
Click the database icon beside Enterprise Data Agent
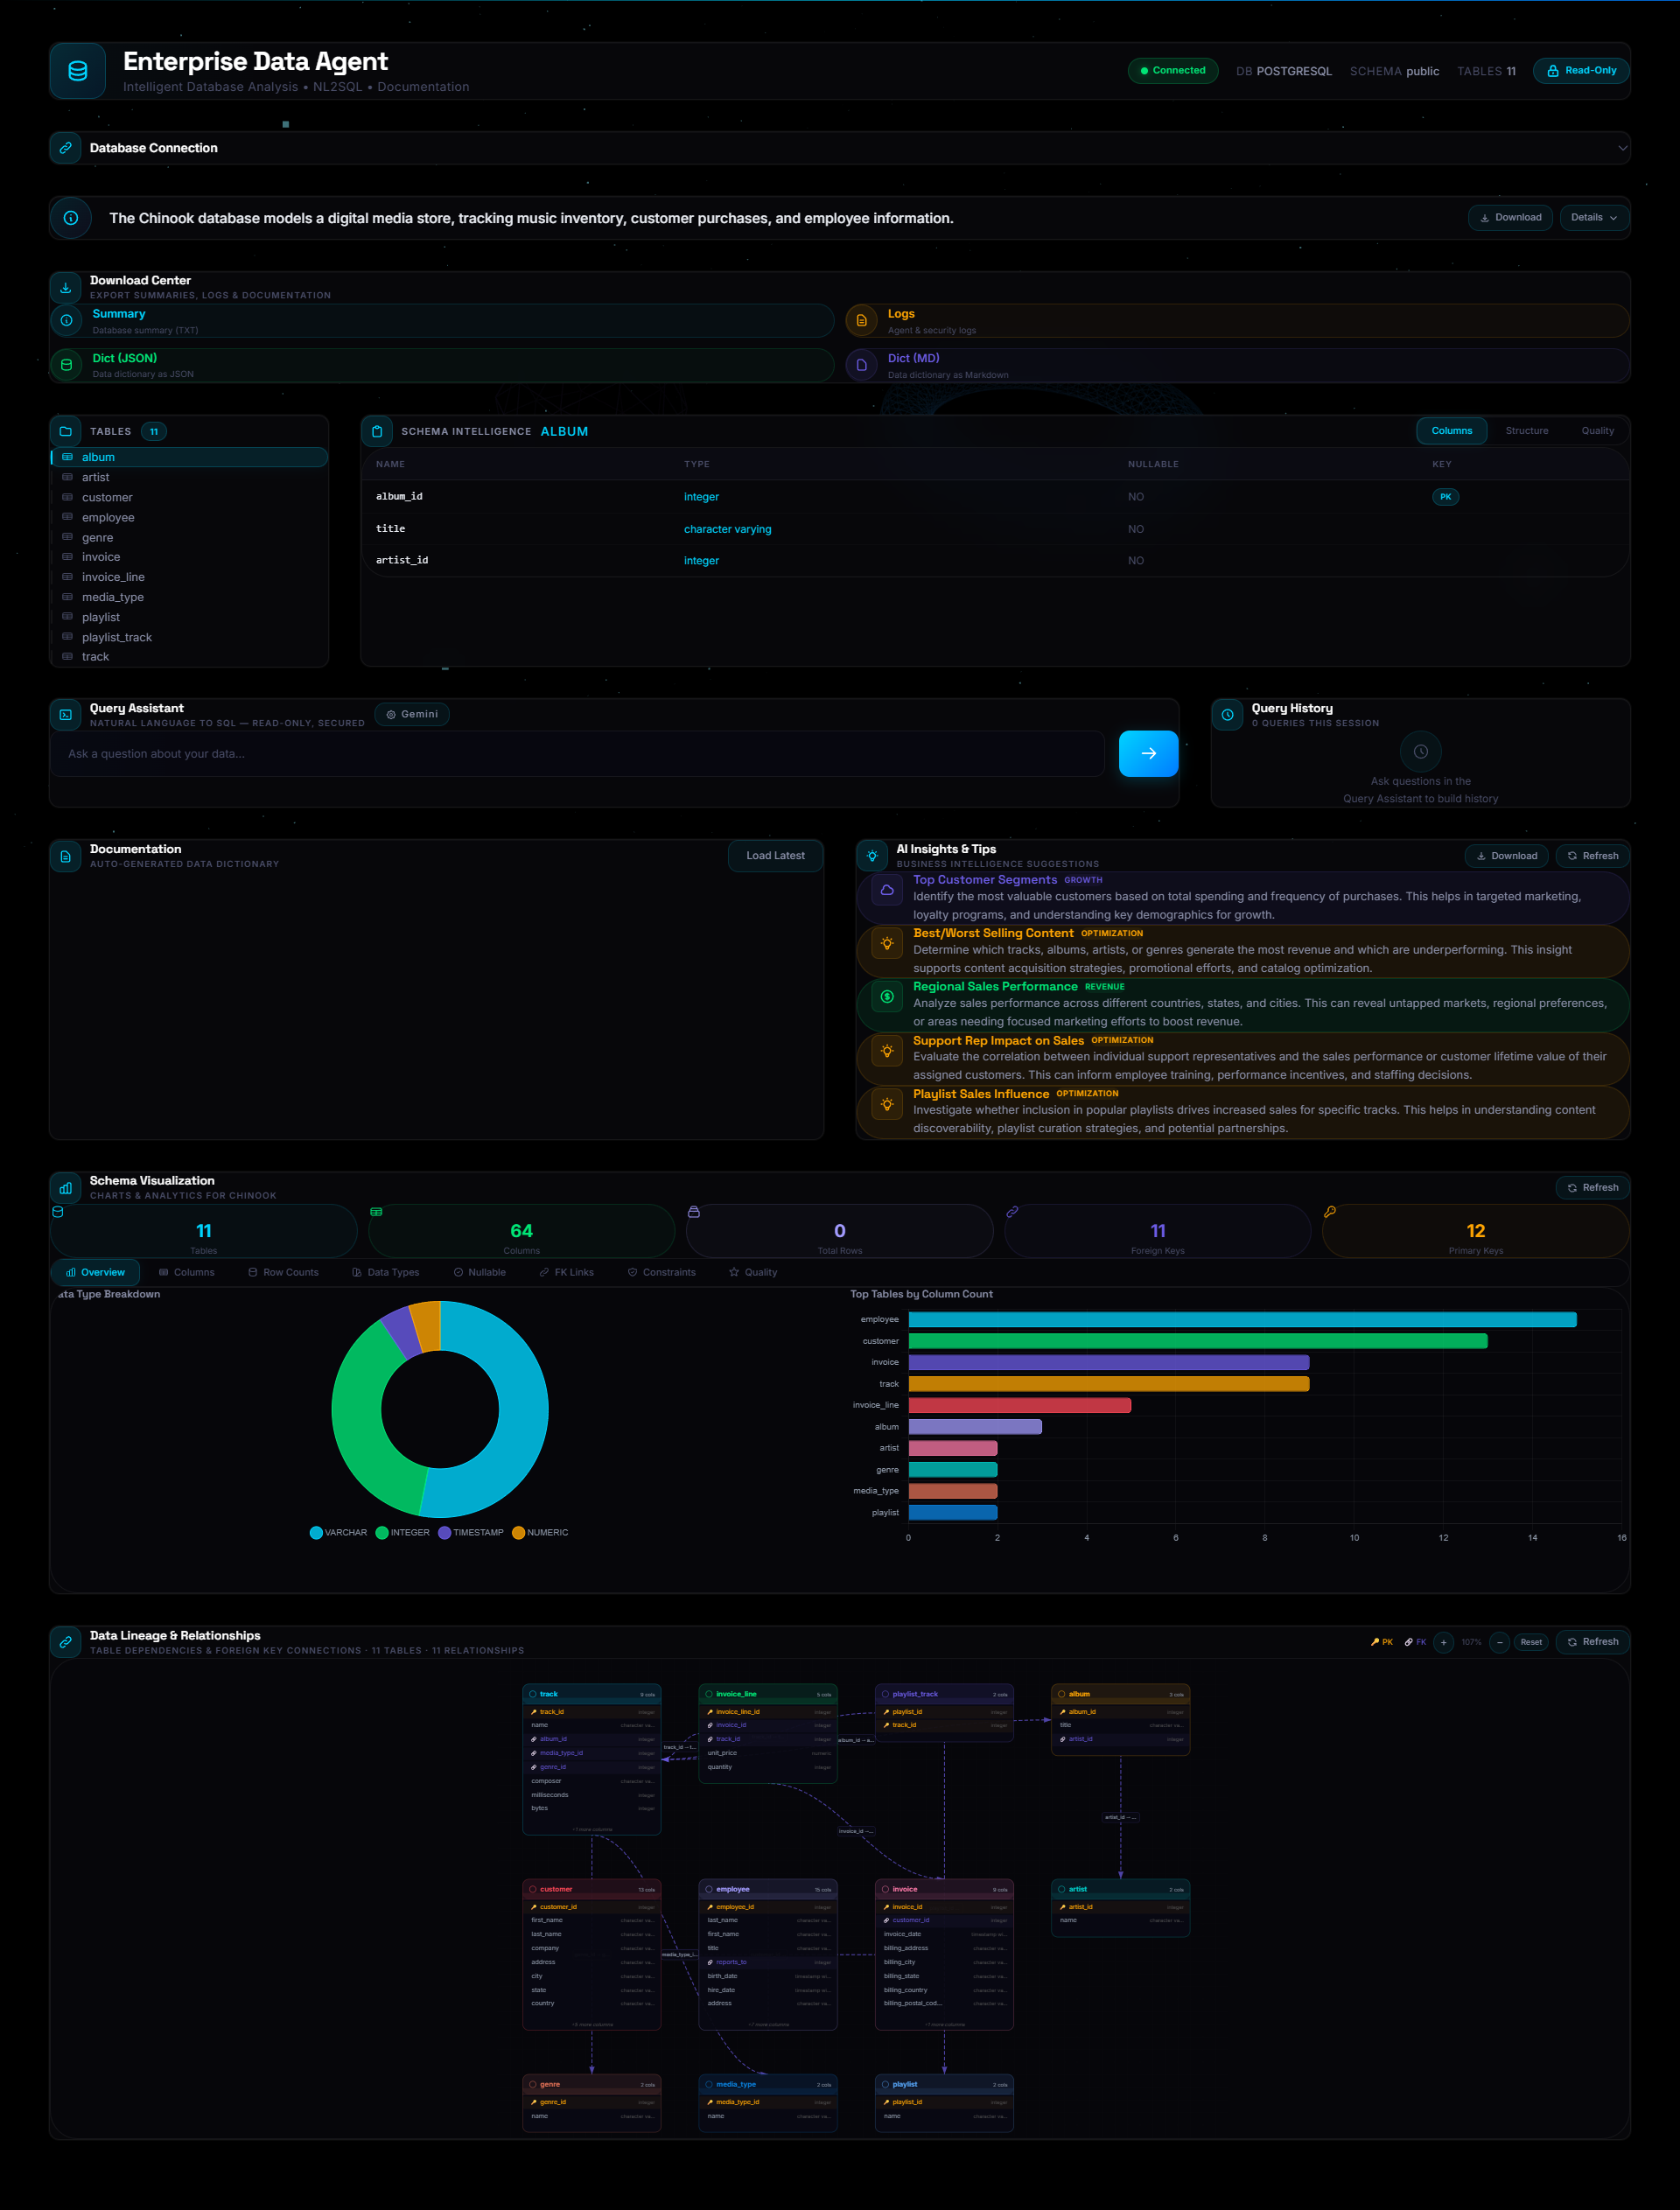pyautogui.click(x=77, y=71)
